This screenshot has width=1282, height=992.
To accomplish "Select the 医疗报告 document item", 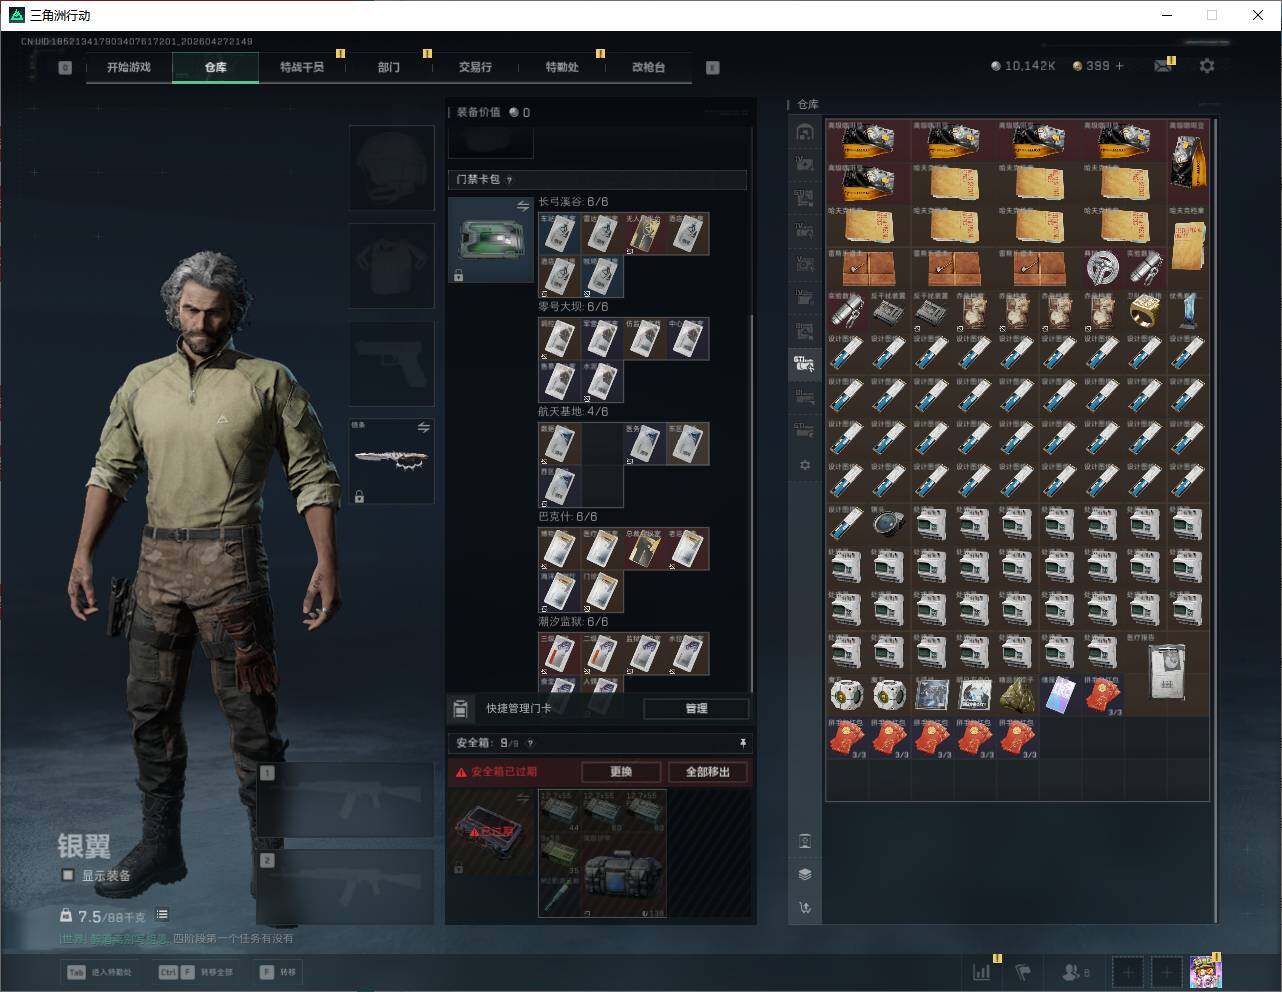I will 1166,672.
